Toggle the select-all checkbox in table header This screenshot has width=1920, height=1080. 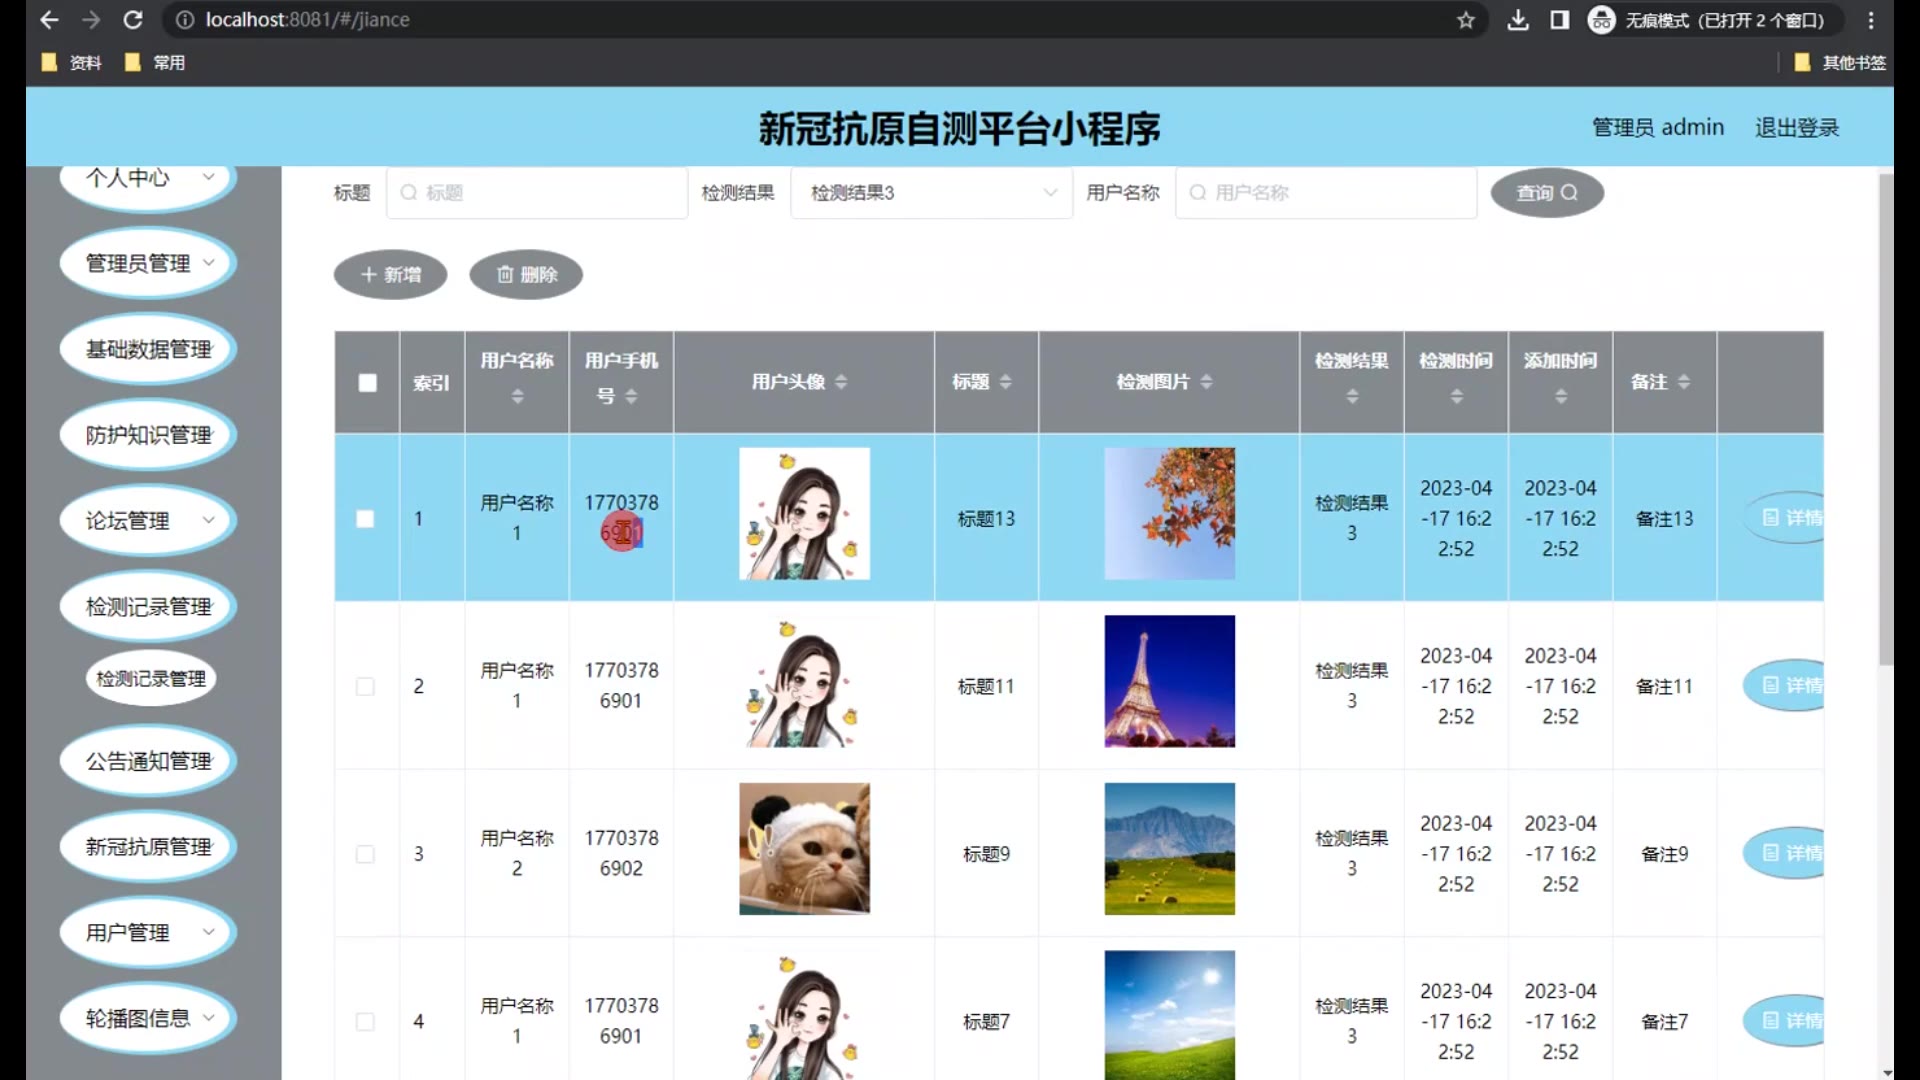coord(367,383)
